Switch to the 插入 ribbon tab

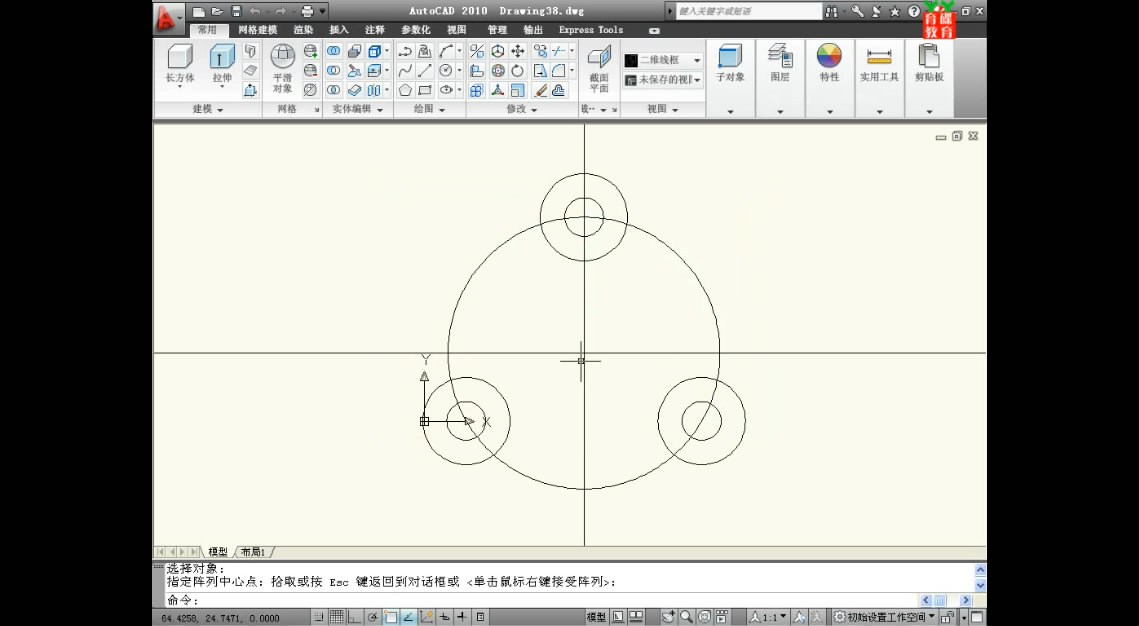[339, 30]
